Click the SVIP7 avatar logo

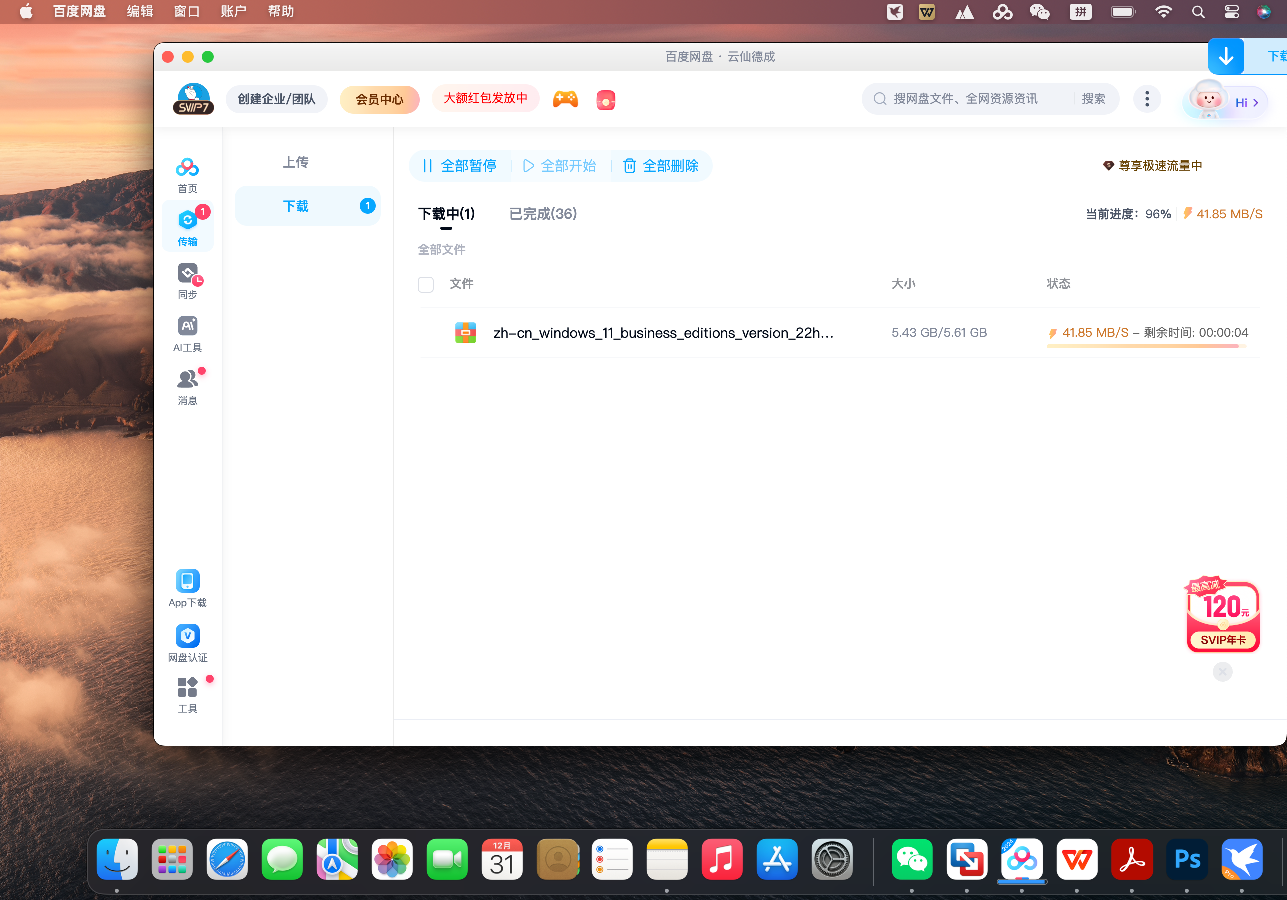coord(193,99)
